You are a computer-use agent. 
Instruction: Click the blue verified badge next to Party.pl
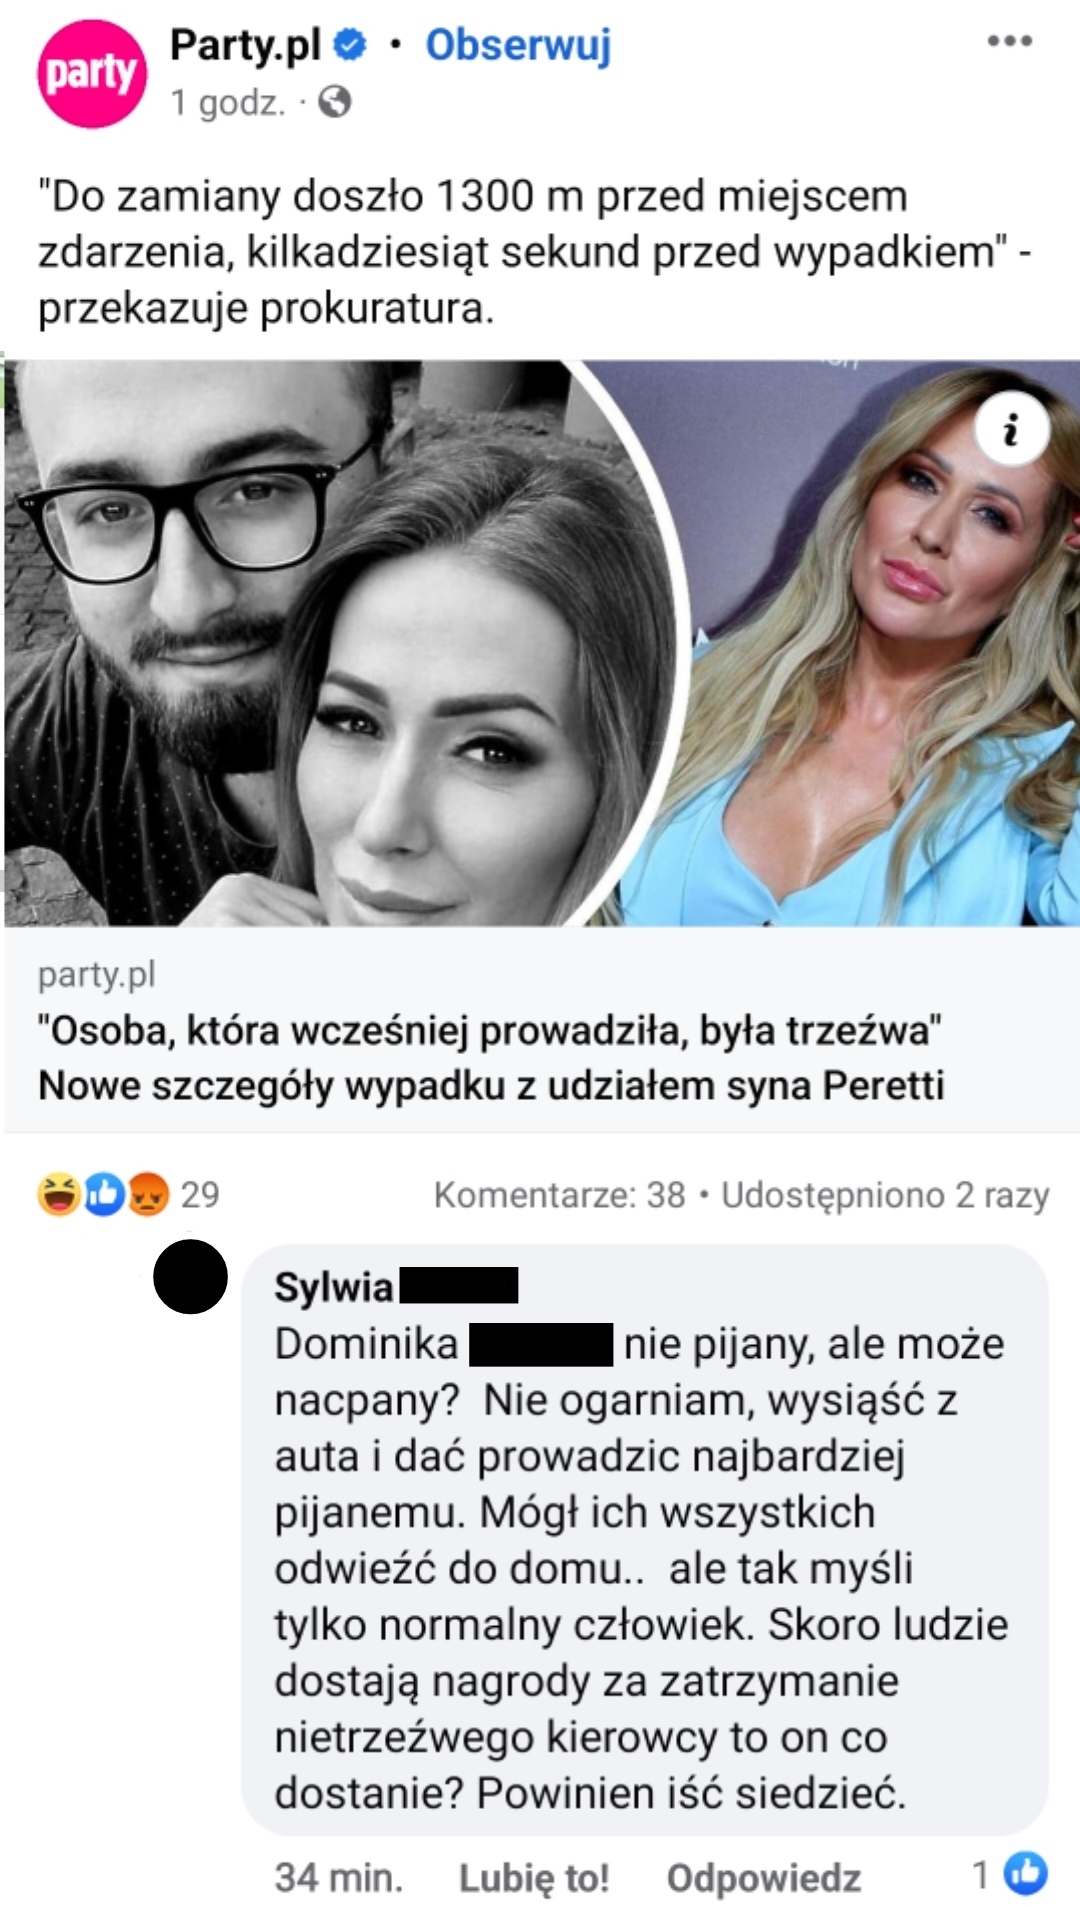[349, 45]
